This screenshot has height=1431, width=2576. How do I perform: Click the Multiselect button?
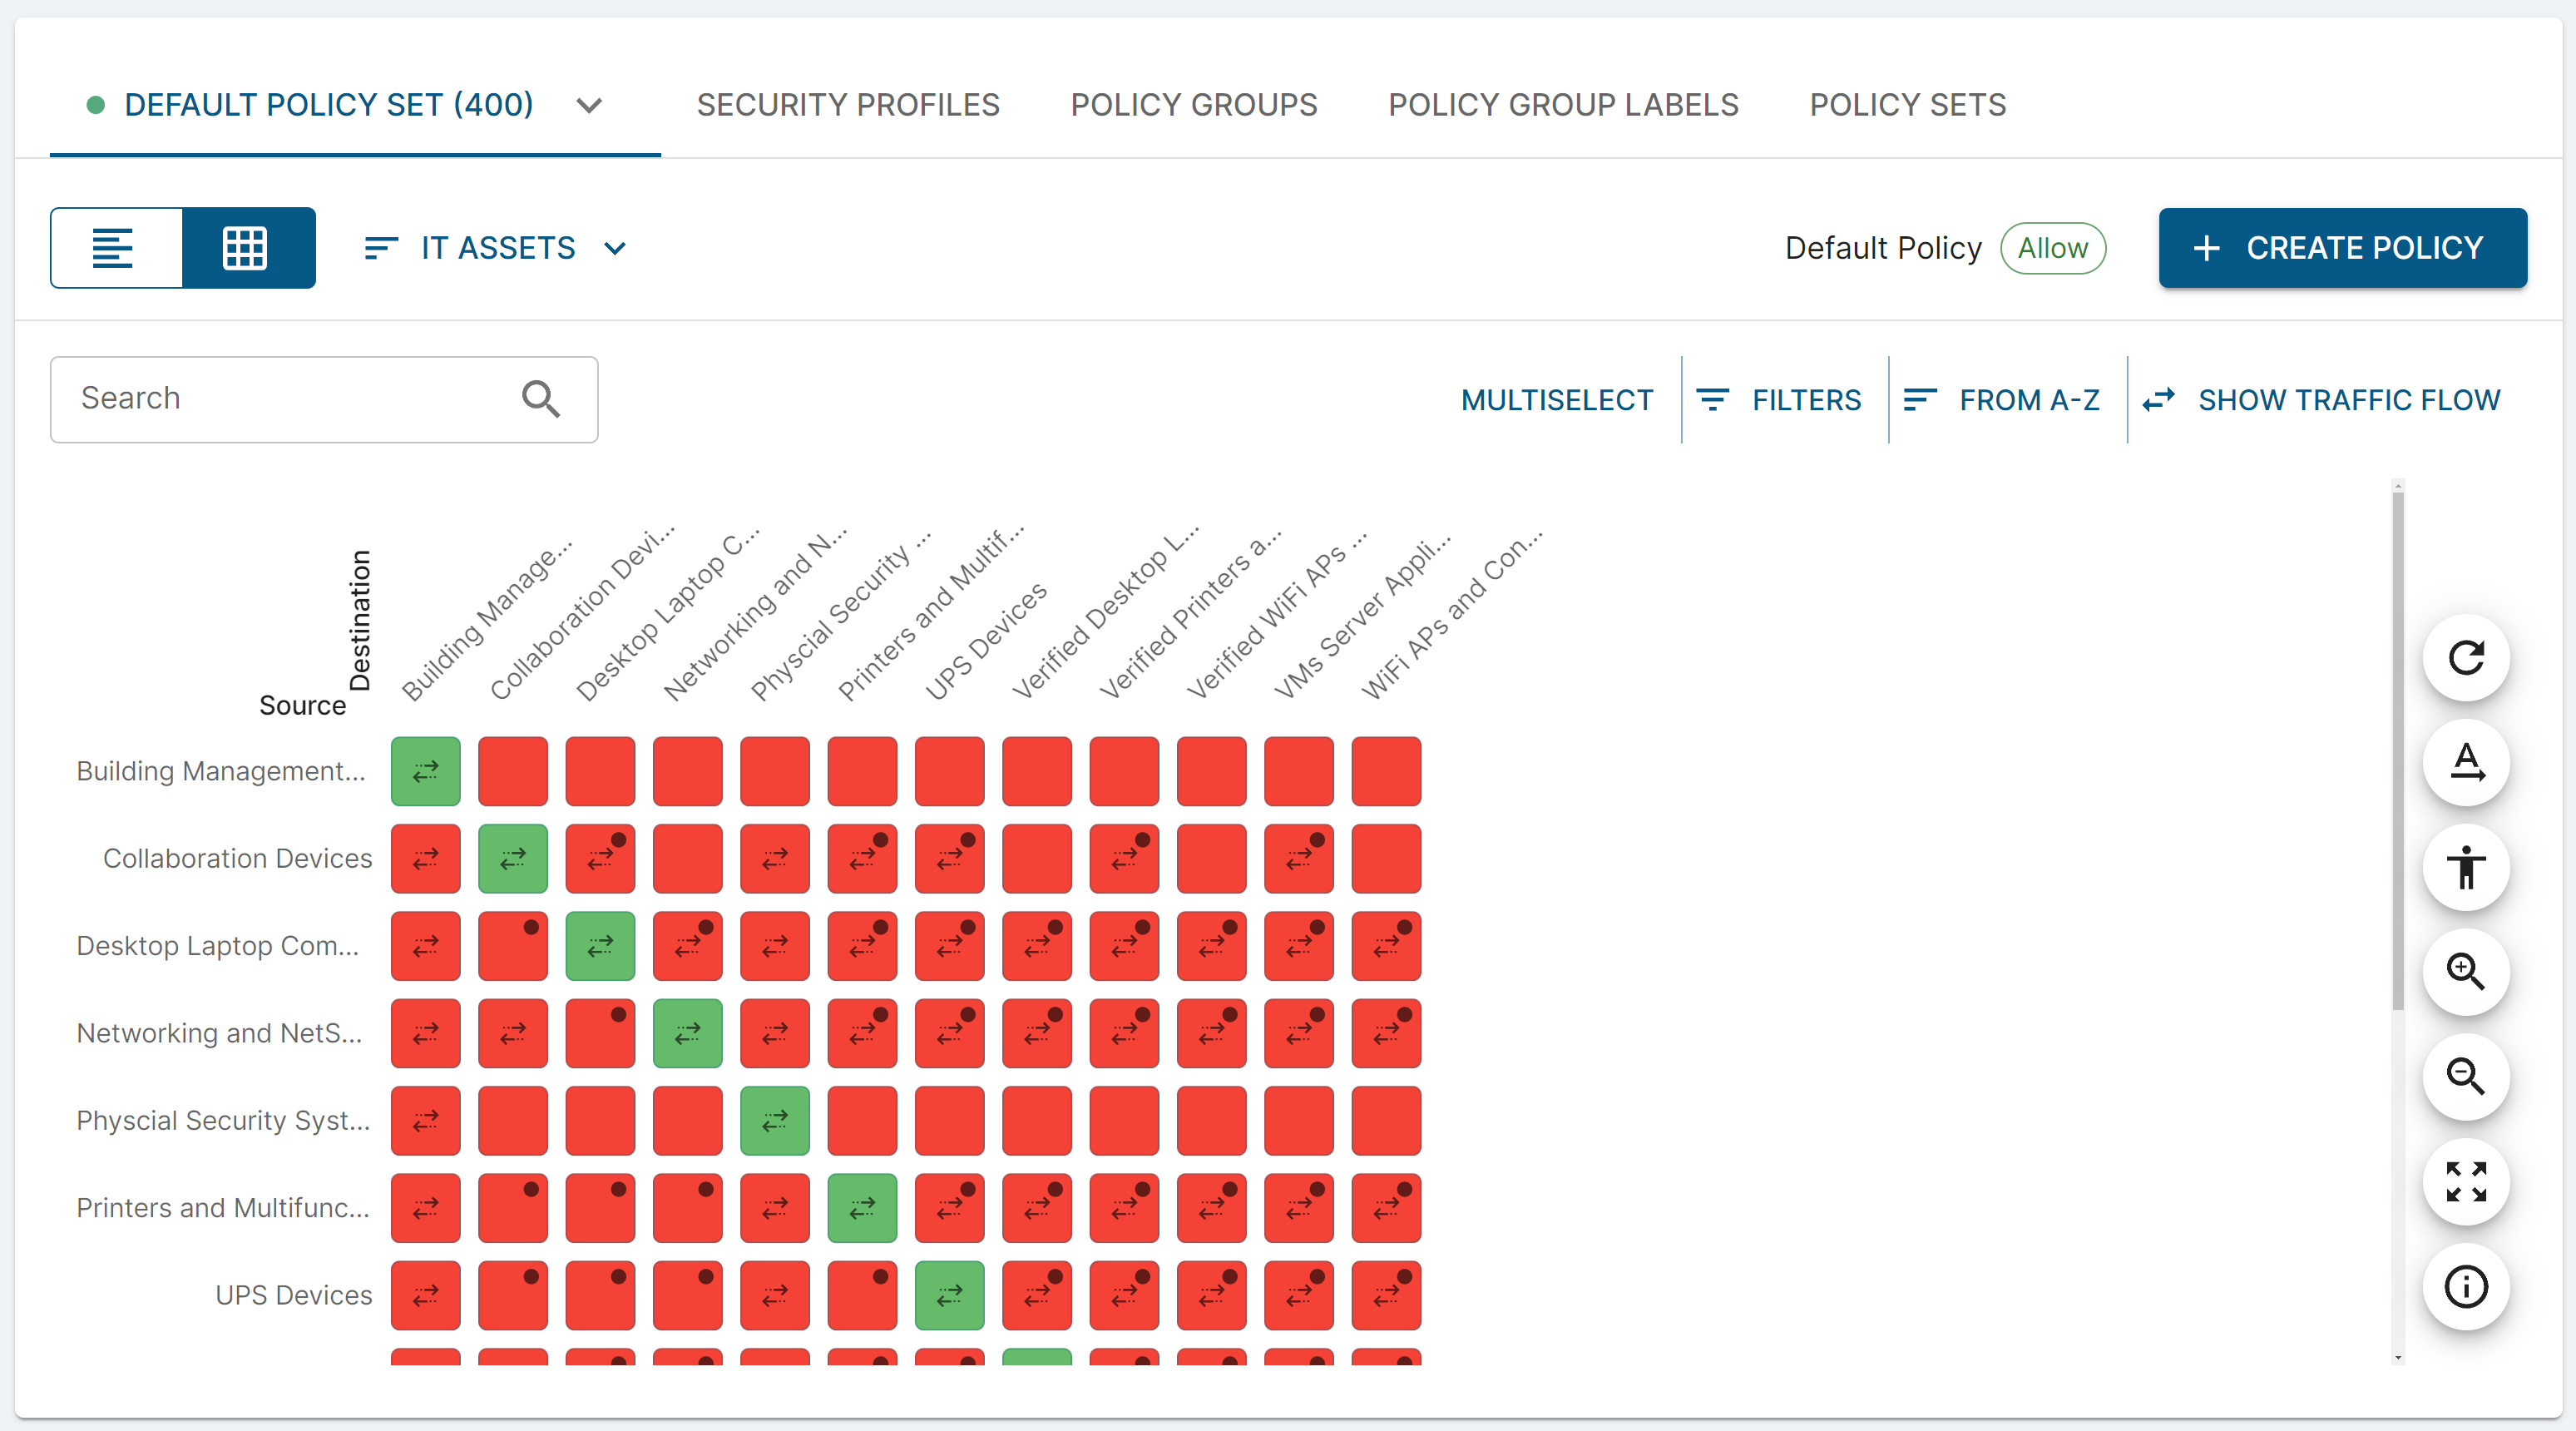click(x=1556, y=400)
